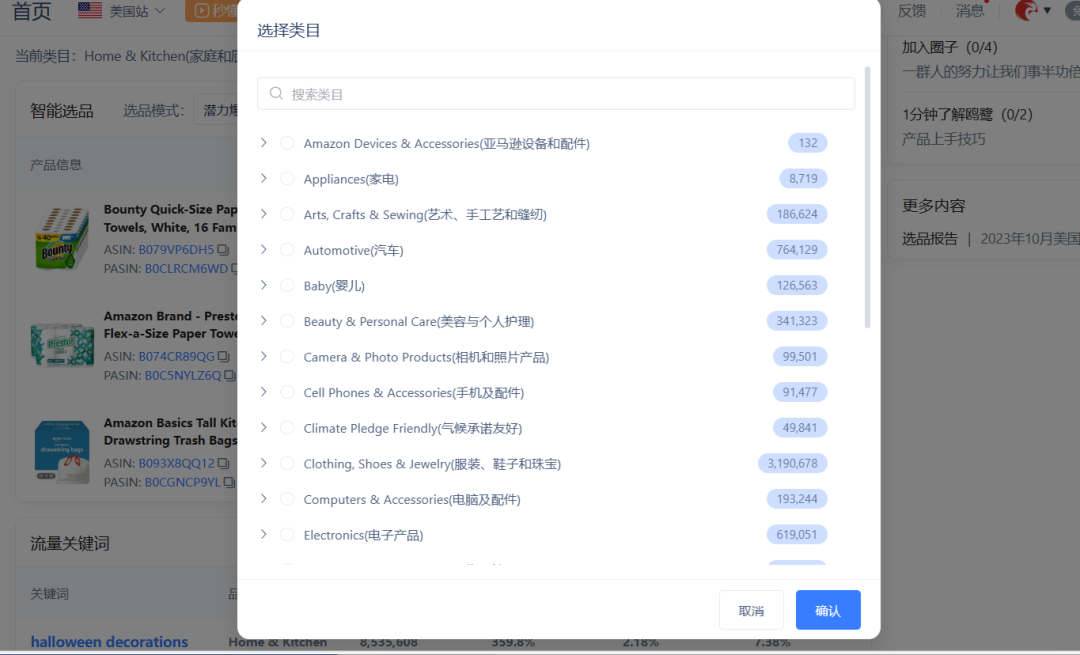1080x655 pixels.
Task: Expand Clothing, Shoes & Jewelry subcategories
Action: tap(264, 463)
